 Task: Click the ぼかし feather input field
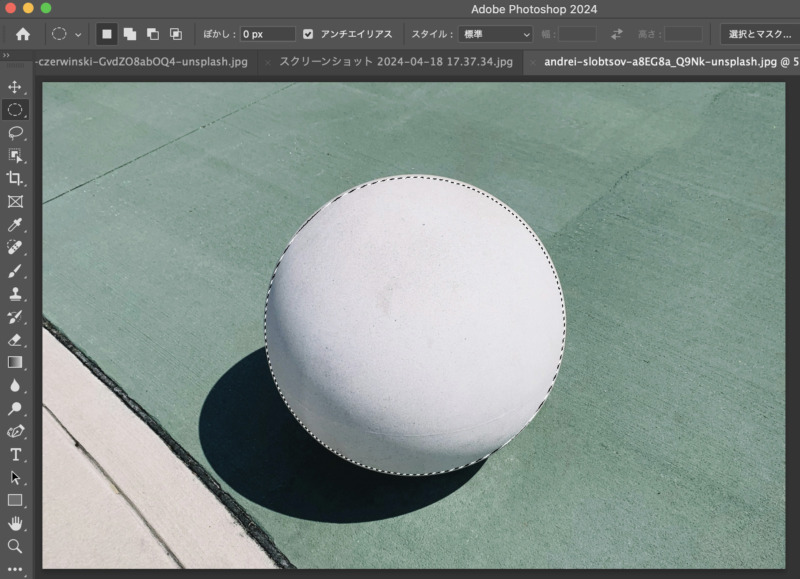(x=268, y=34)
